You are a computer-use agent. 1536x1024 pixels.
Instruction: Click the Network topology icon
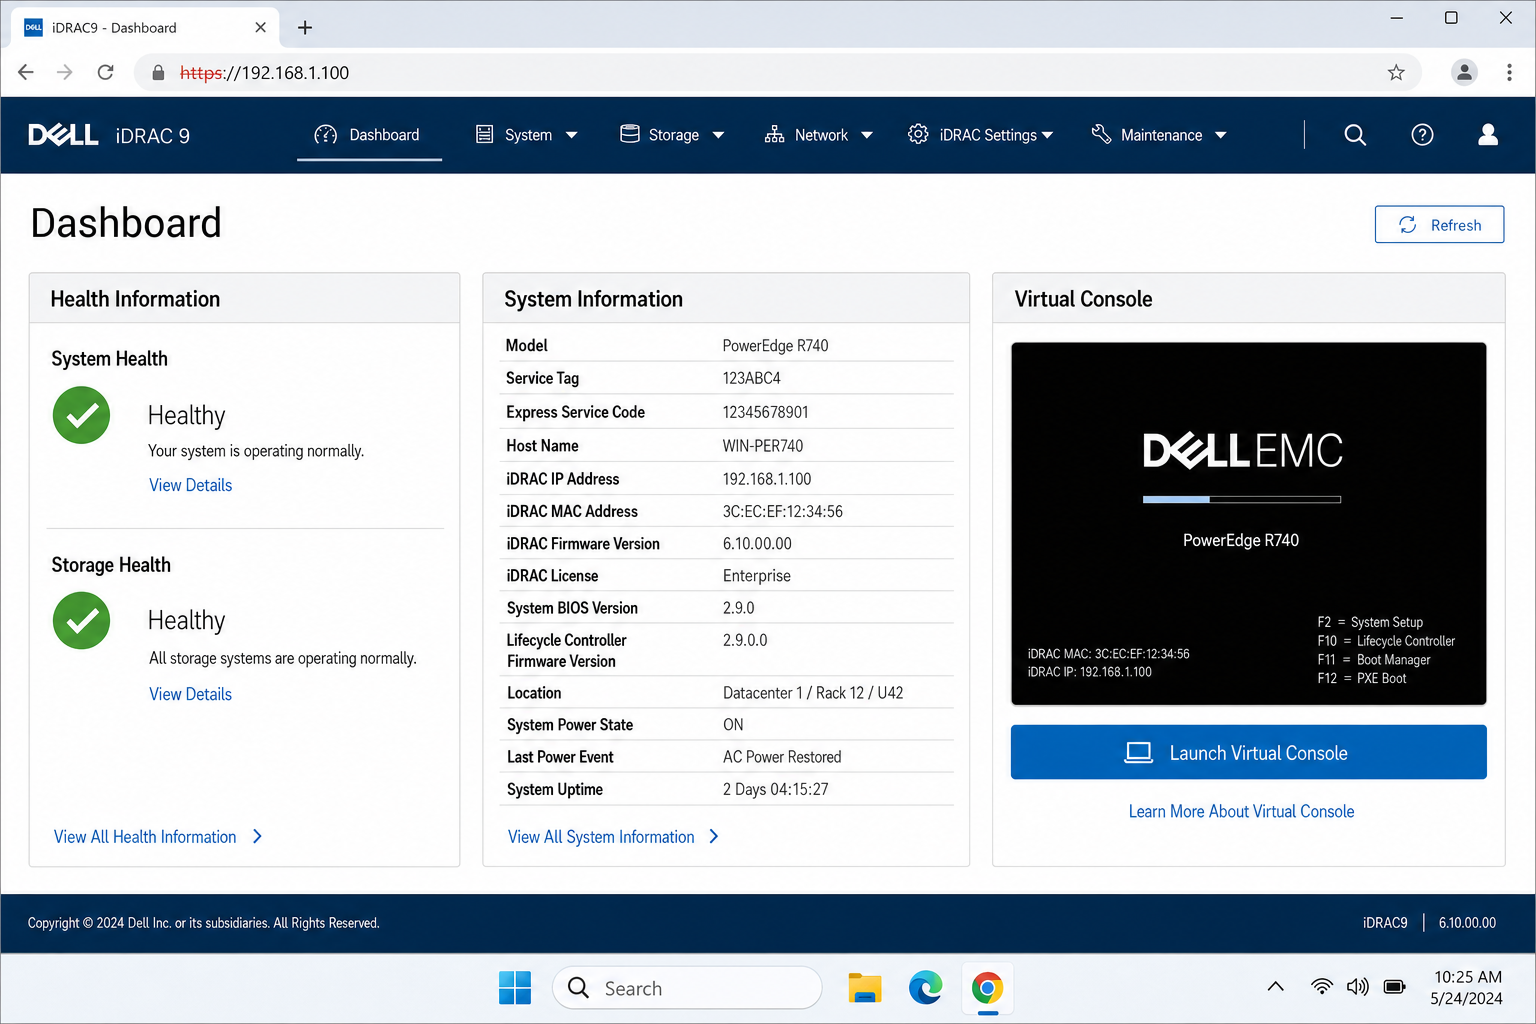tap(775, 135)
